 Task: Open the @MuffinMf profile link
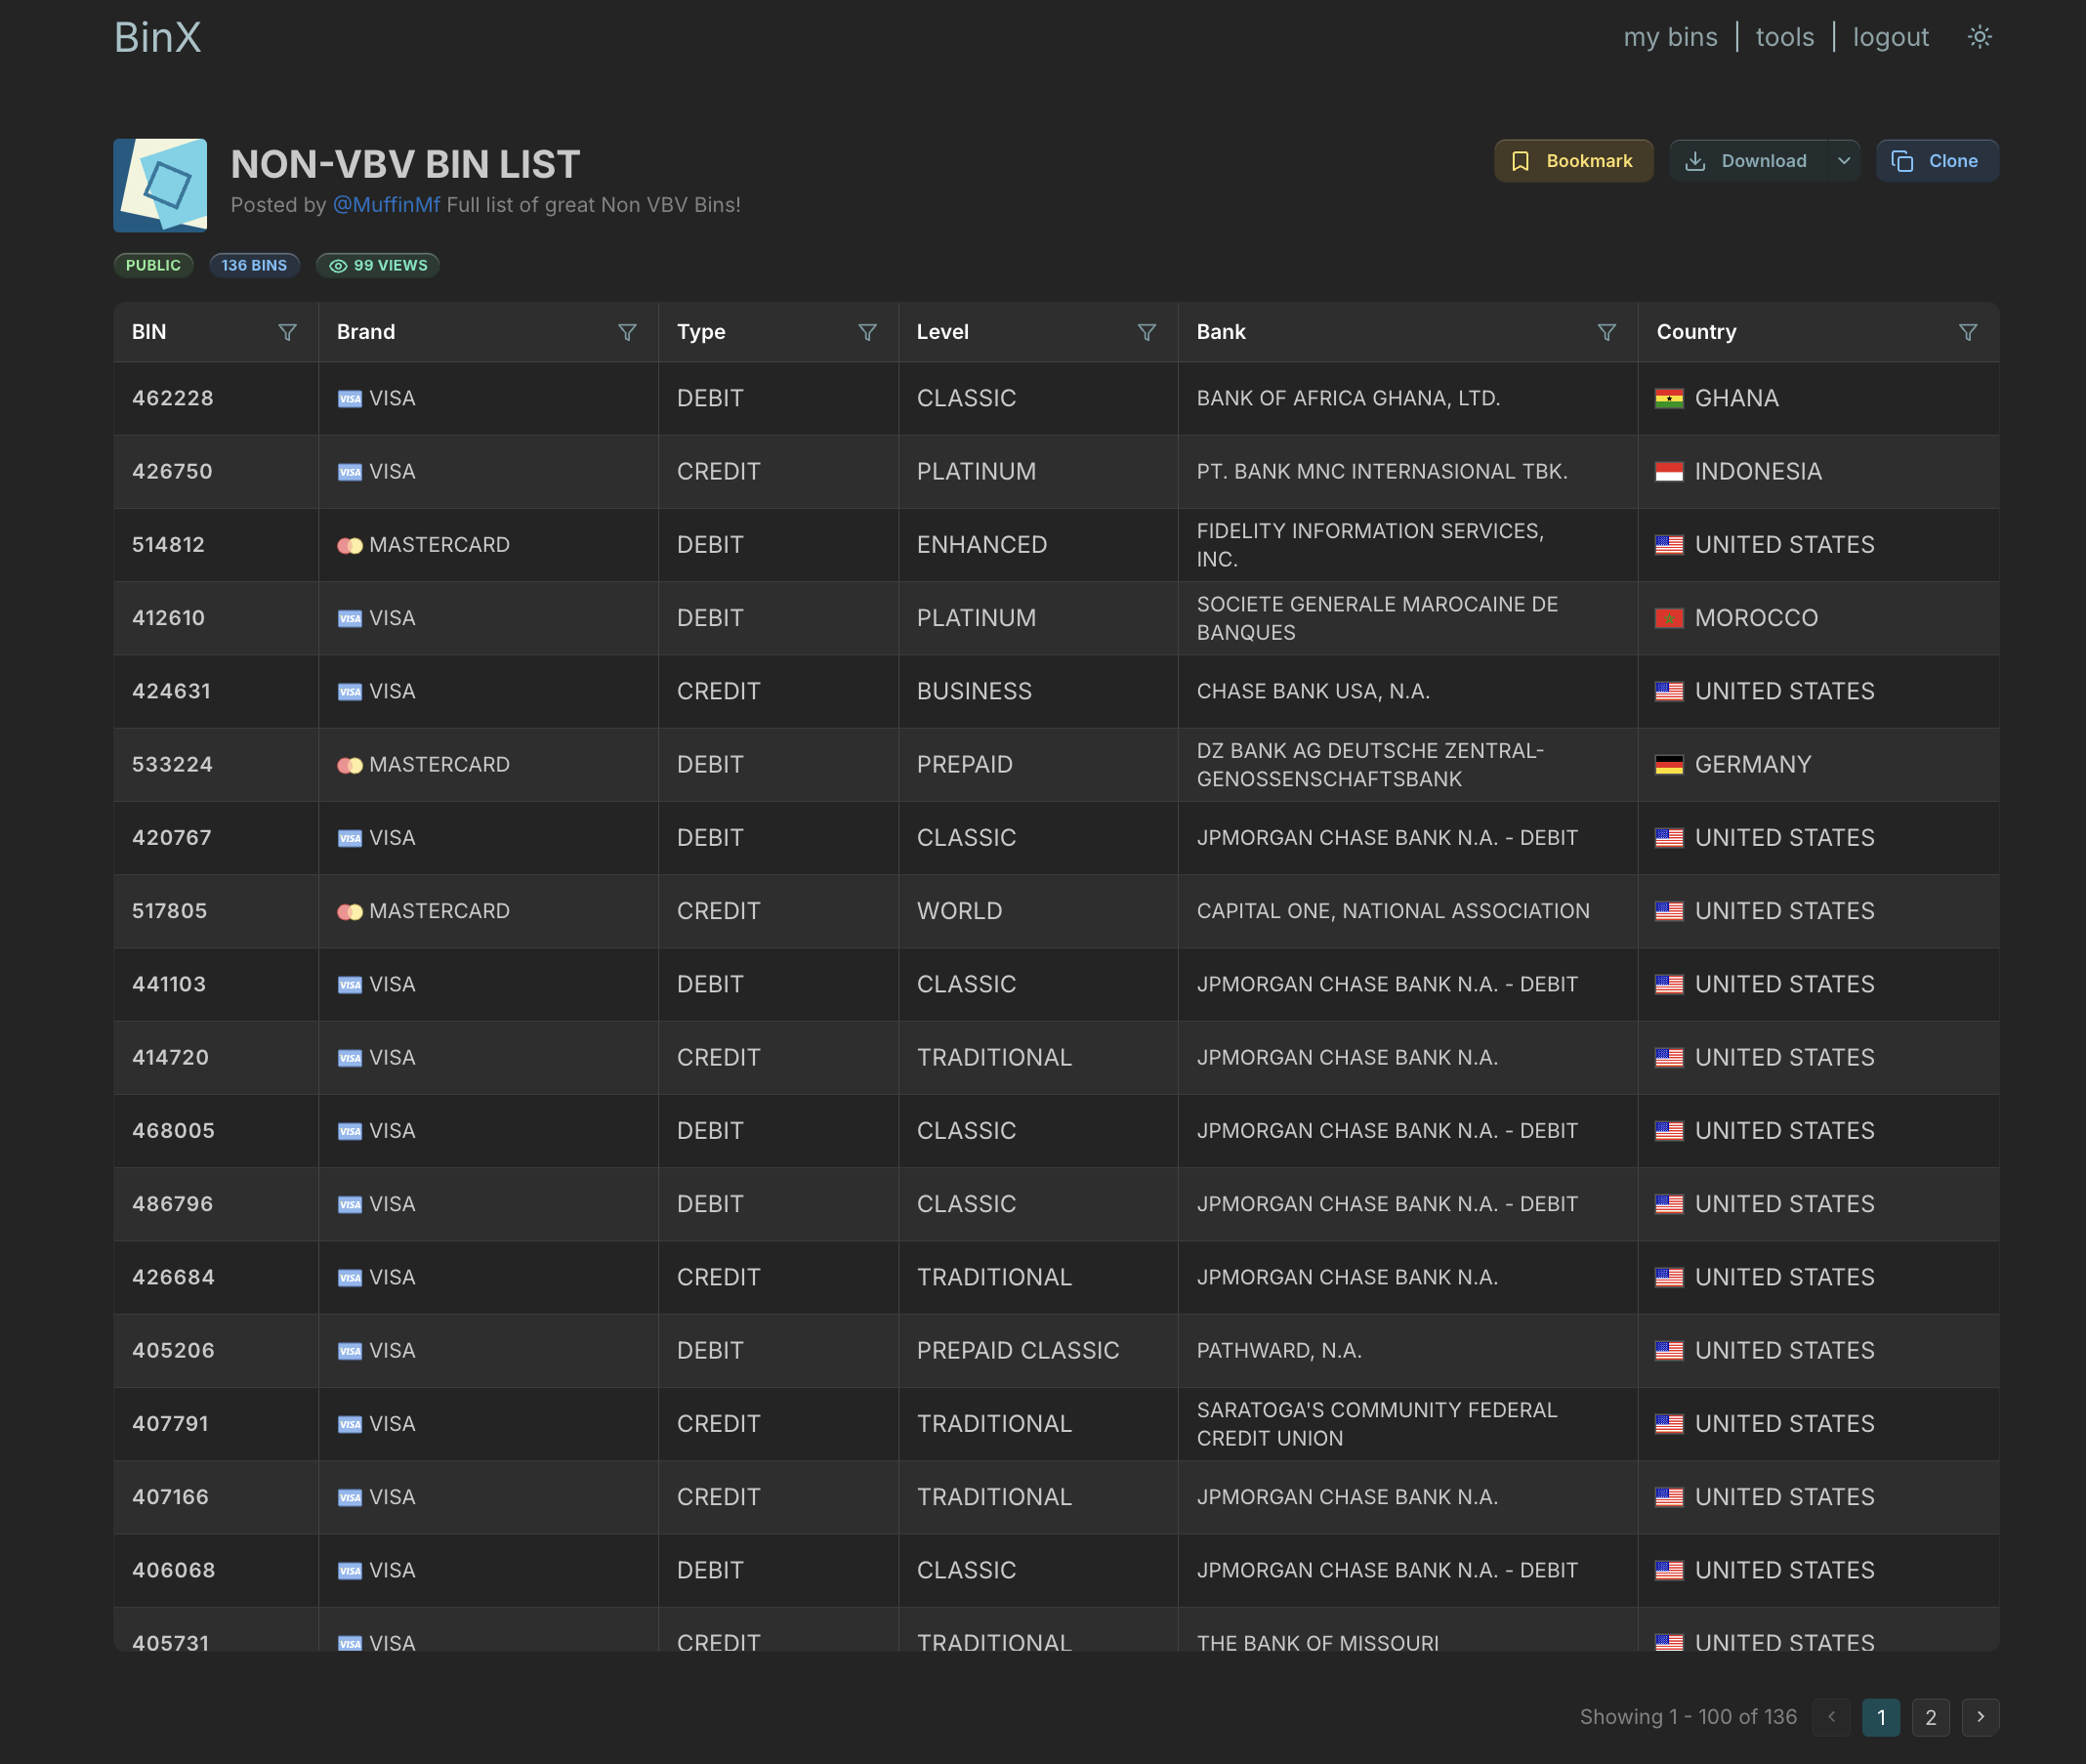[x=386, y=205]
